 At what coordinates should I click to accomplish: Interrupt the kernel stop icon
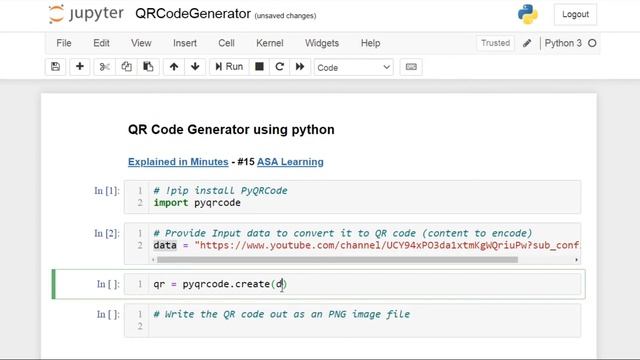[x=259, y=67]
